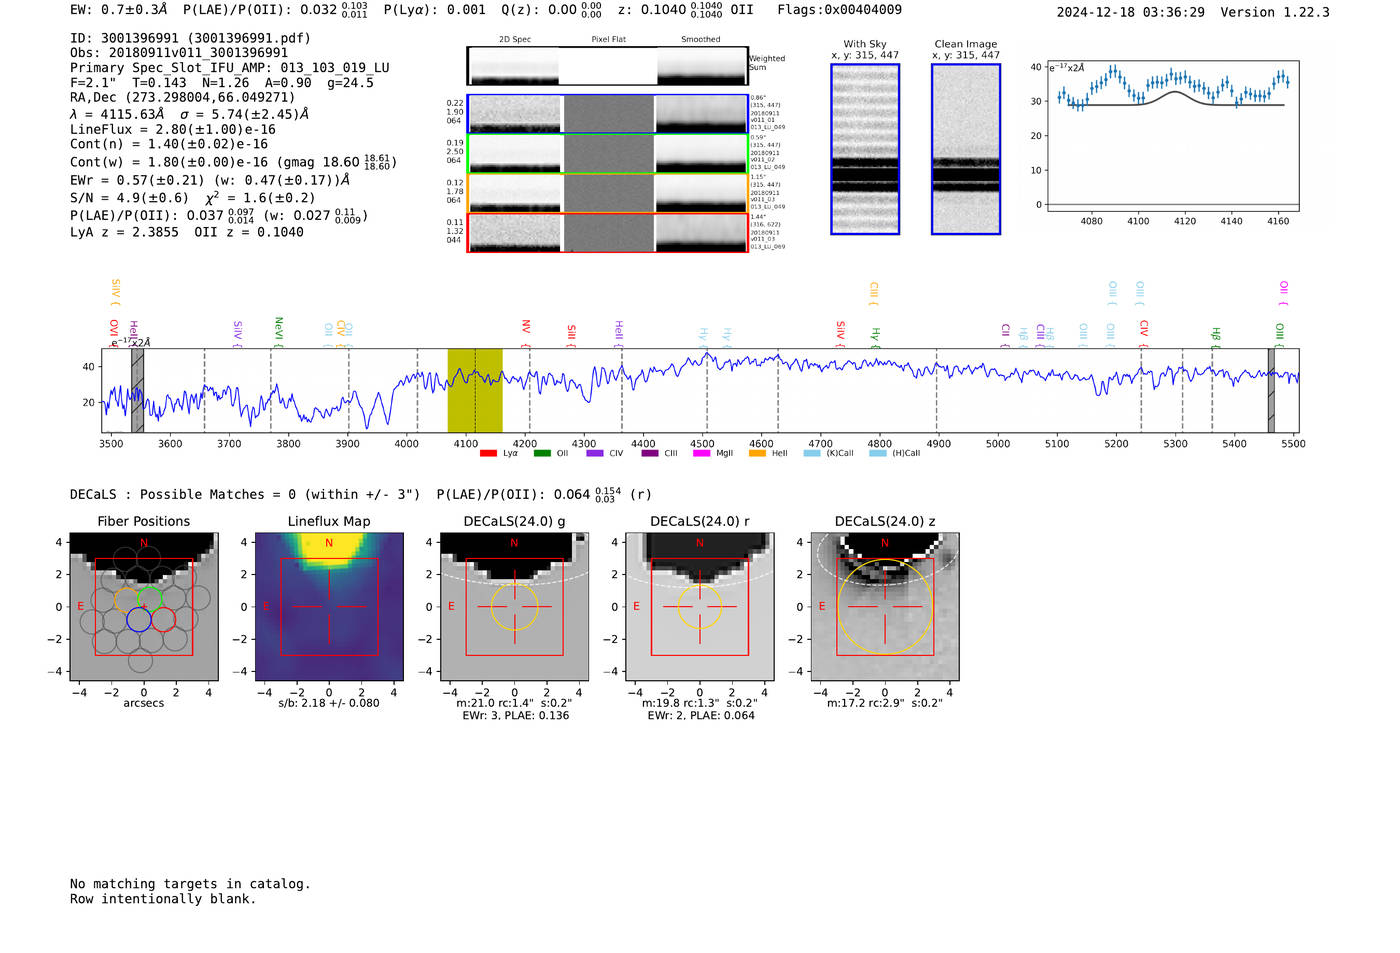Open the Lineflux Map panel
The height and width of the screenshot is (953, 1400).
[329, 606]
